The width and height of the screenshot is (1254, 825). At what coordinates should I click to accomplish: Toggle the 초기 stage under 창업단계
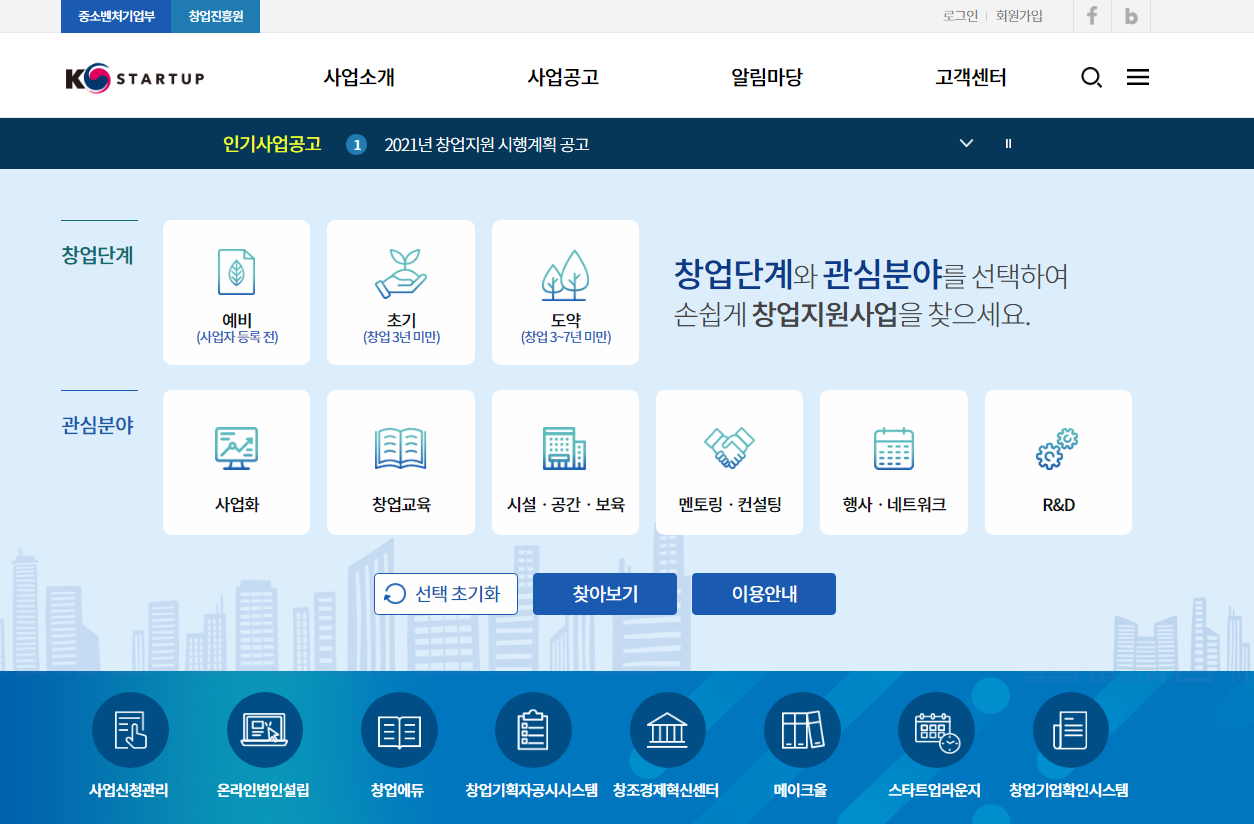400,292
